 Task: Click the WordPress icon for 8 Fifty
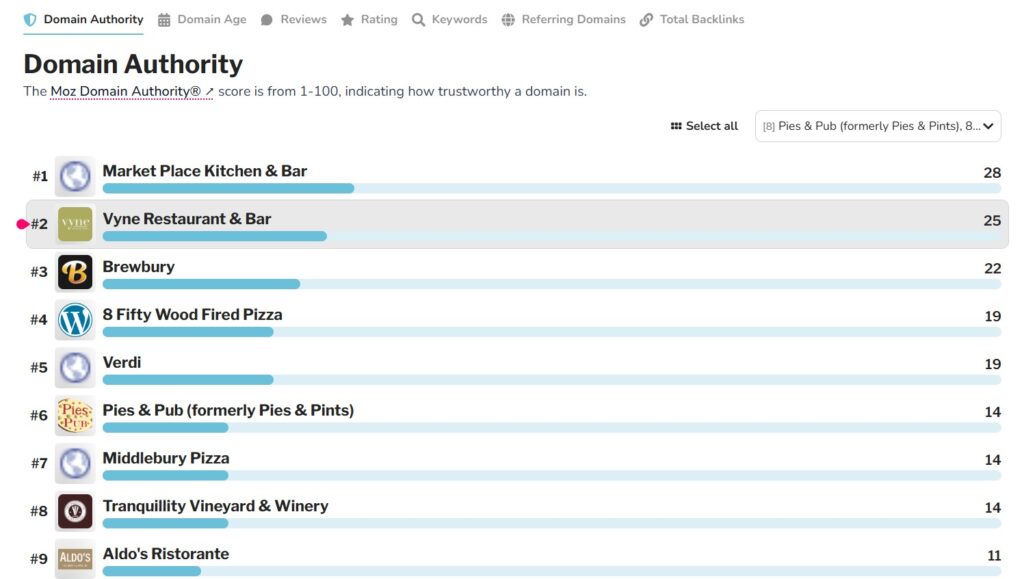pos(75,320)
